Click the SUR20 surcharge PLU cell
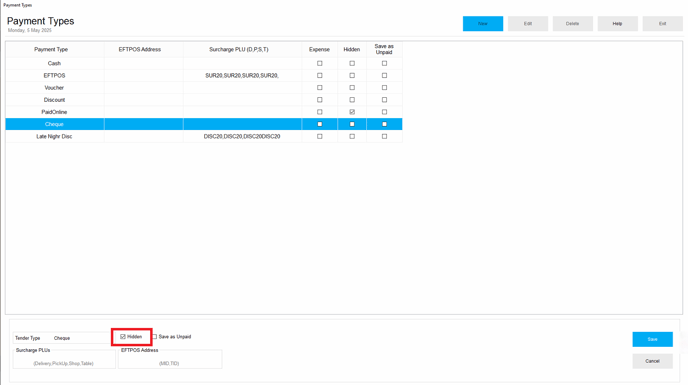Image resolution: width=688 pixels, height=385 pixels. pyautogui.click(x=242, y=76)
